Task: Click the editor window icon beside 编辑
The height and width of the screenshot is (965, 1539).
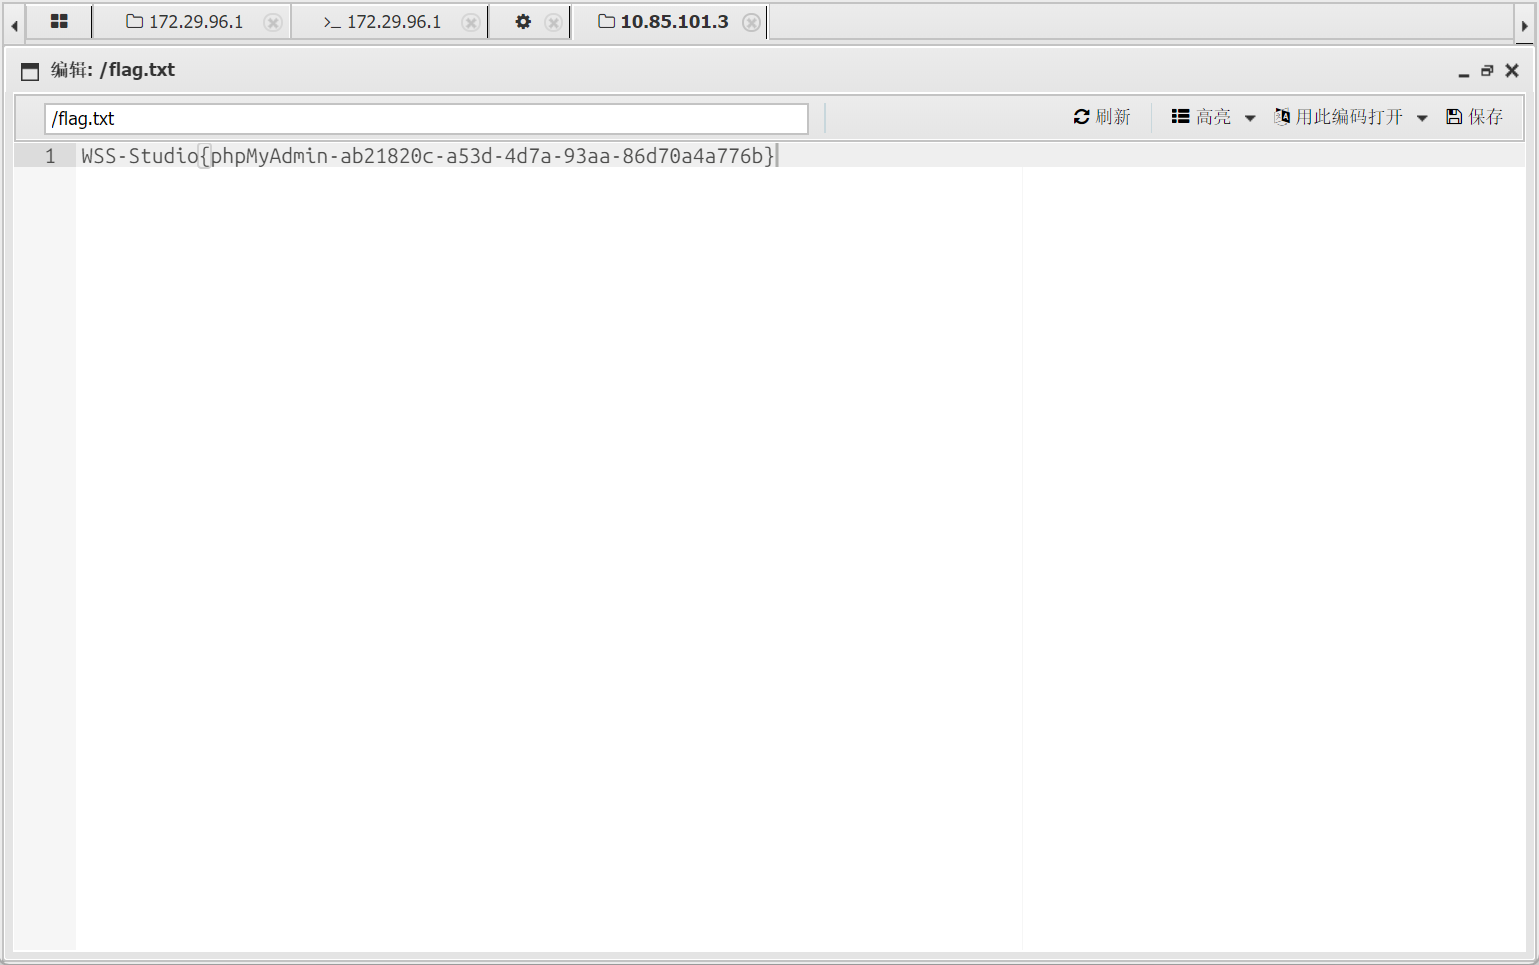Action: pos(30,71)
